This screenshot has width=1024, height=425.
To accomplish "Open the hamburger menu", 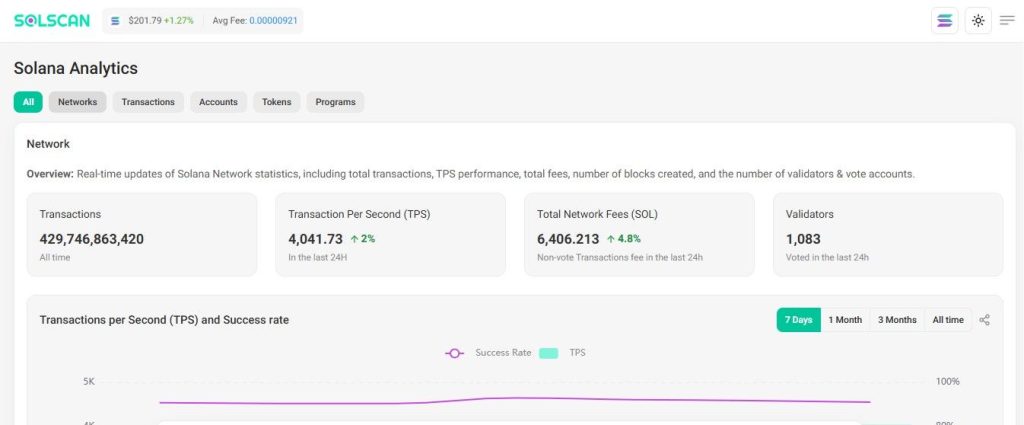I will pos(1007,20).
